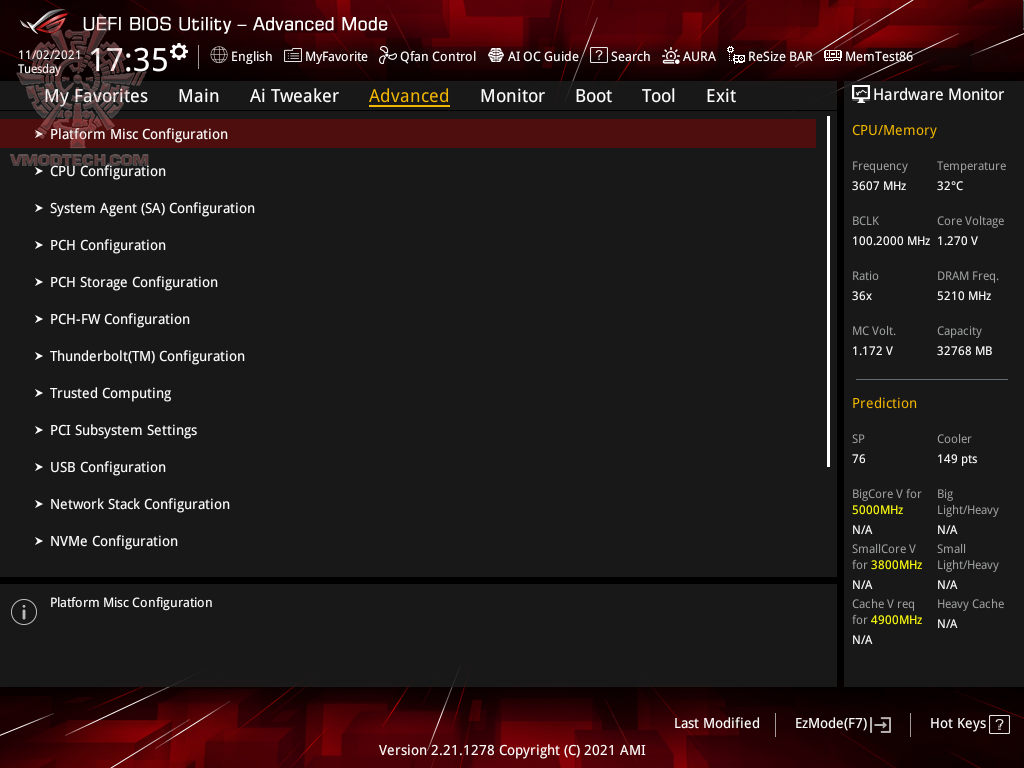The width and height of the screenshot is (1024, 768).
Task: Click the globe language icon
Action: [x=219, y=56]
